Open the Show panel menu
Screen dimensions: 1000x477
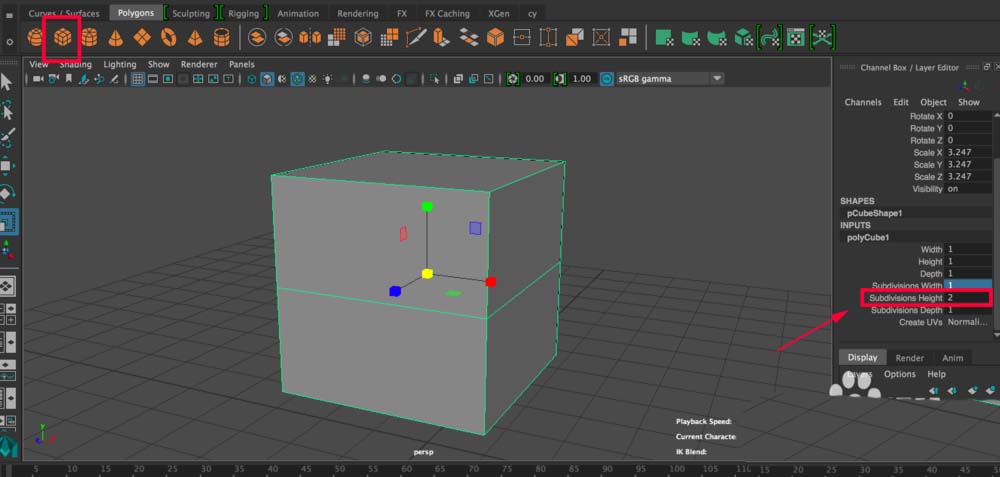click(159, 64)
